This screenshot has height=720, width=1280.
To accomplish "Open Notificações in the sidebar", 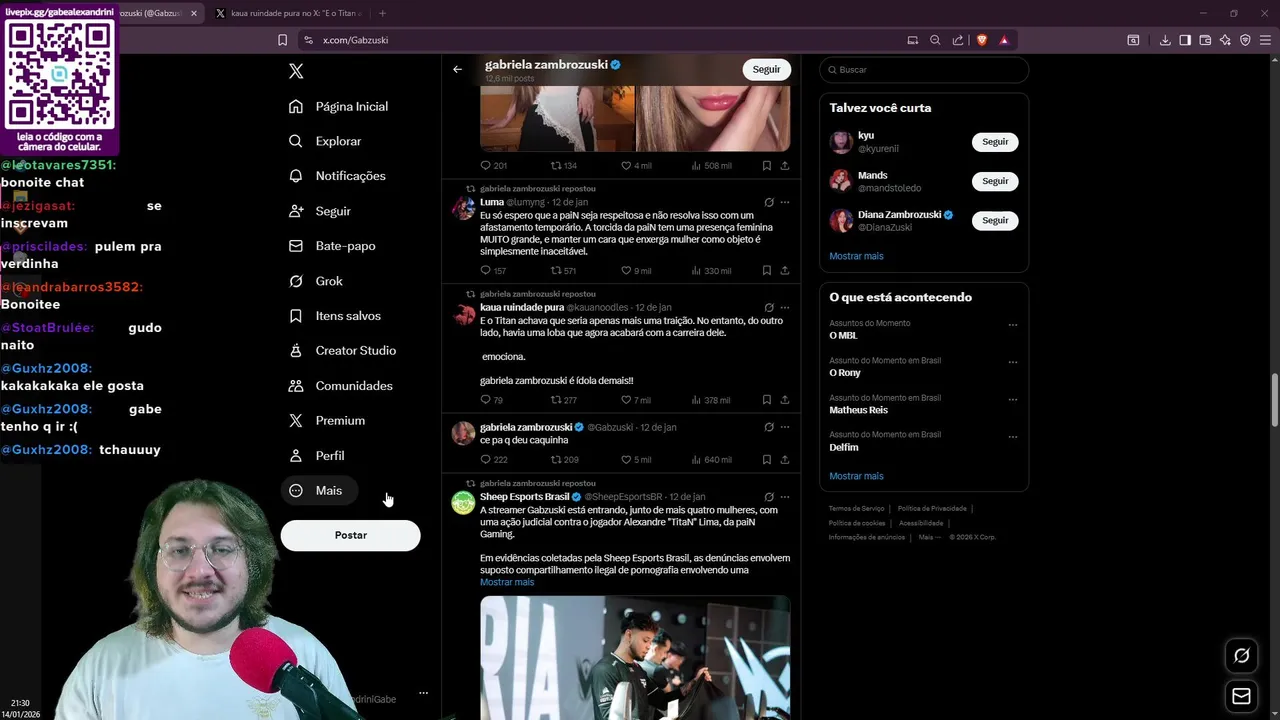I will [337, 176].
